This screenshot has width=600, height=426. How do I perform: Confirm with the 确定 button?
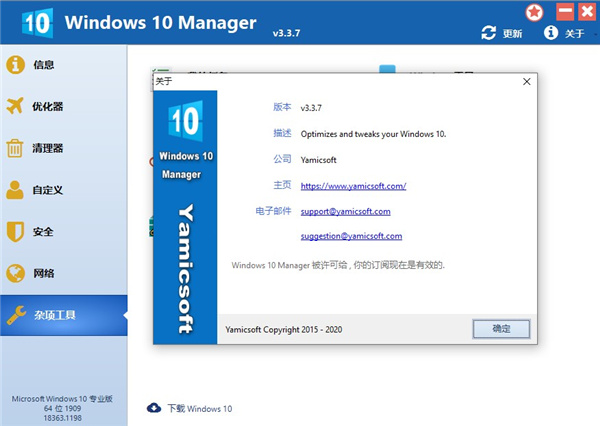tap(501, 329)
